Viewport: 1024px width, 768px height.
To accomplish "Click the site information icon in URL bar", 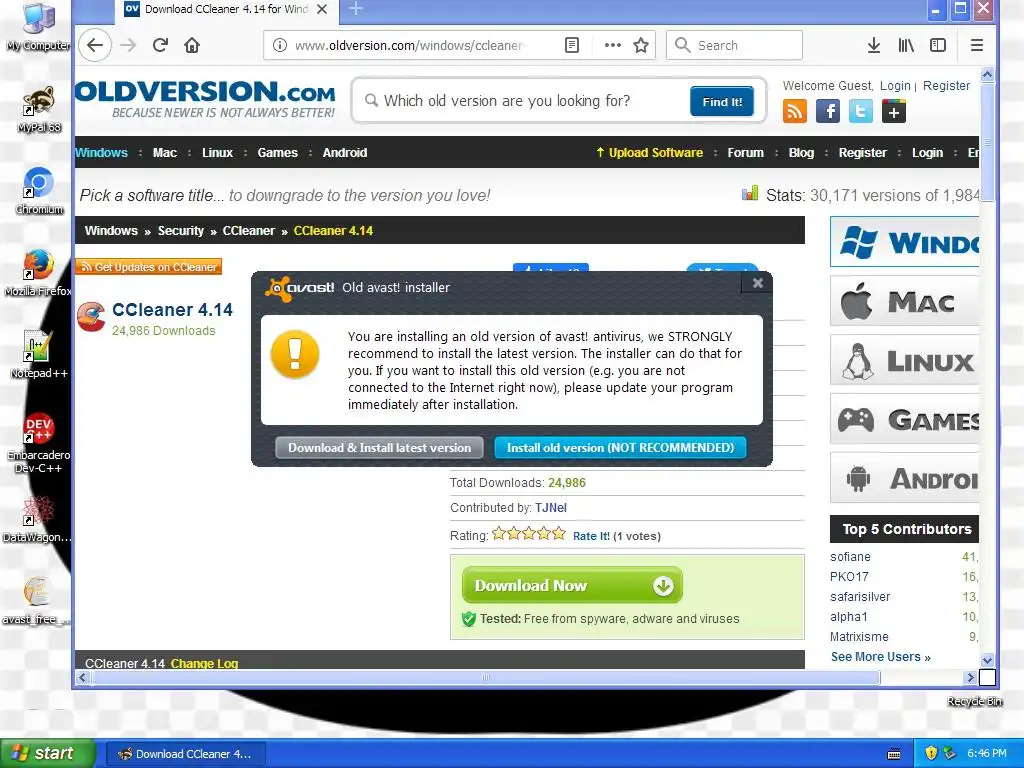I will [280, 45].
